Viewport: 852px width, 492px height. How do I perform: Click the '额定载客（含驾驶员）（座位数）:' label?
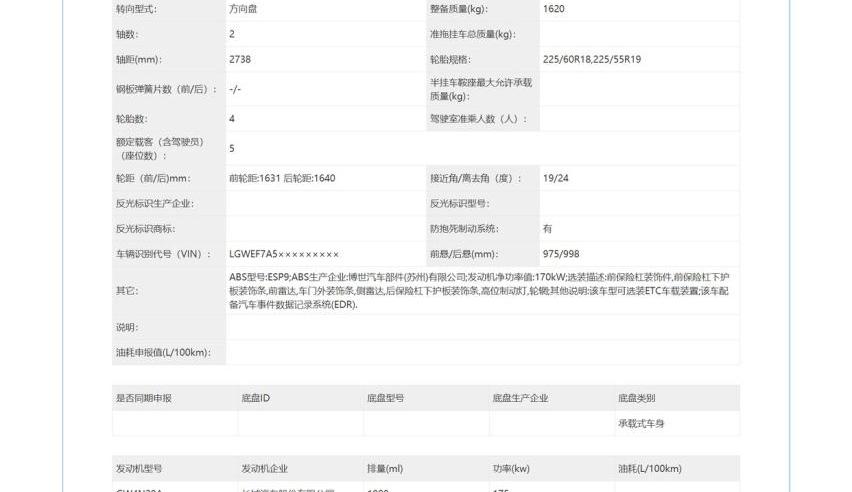point(160,148)
